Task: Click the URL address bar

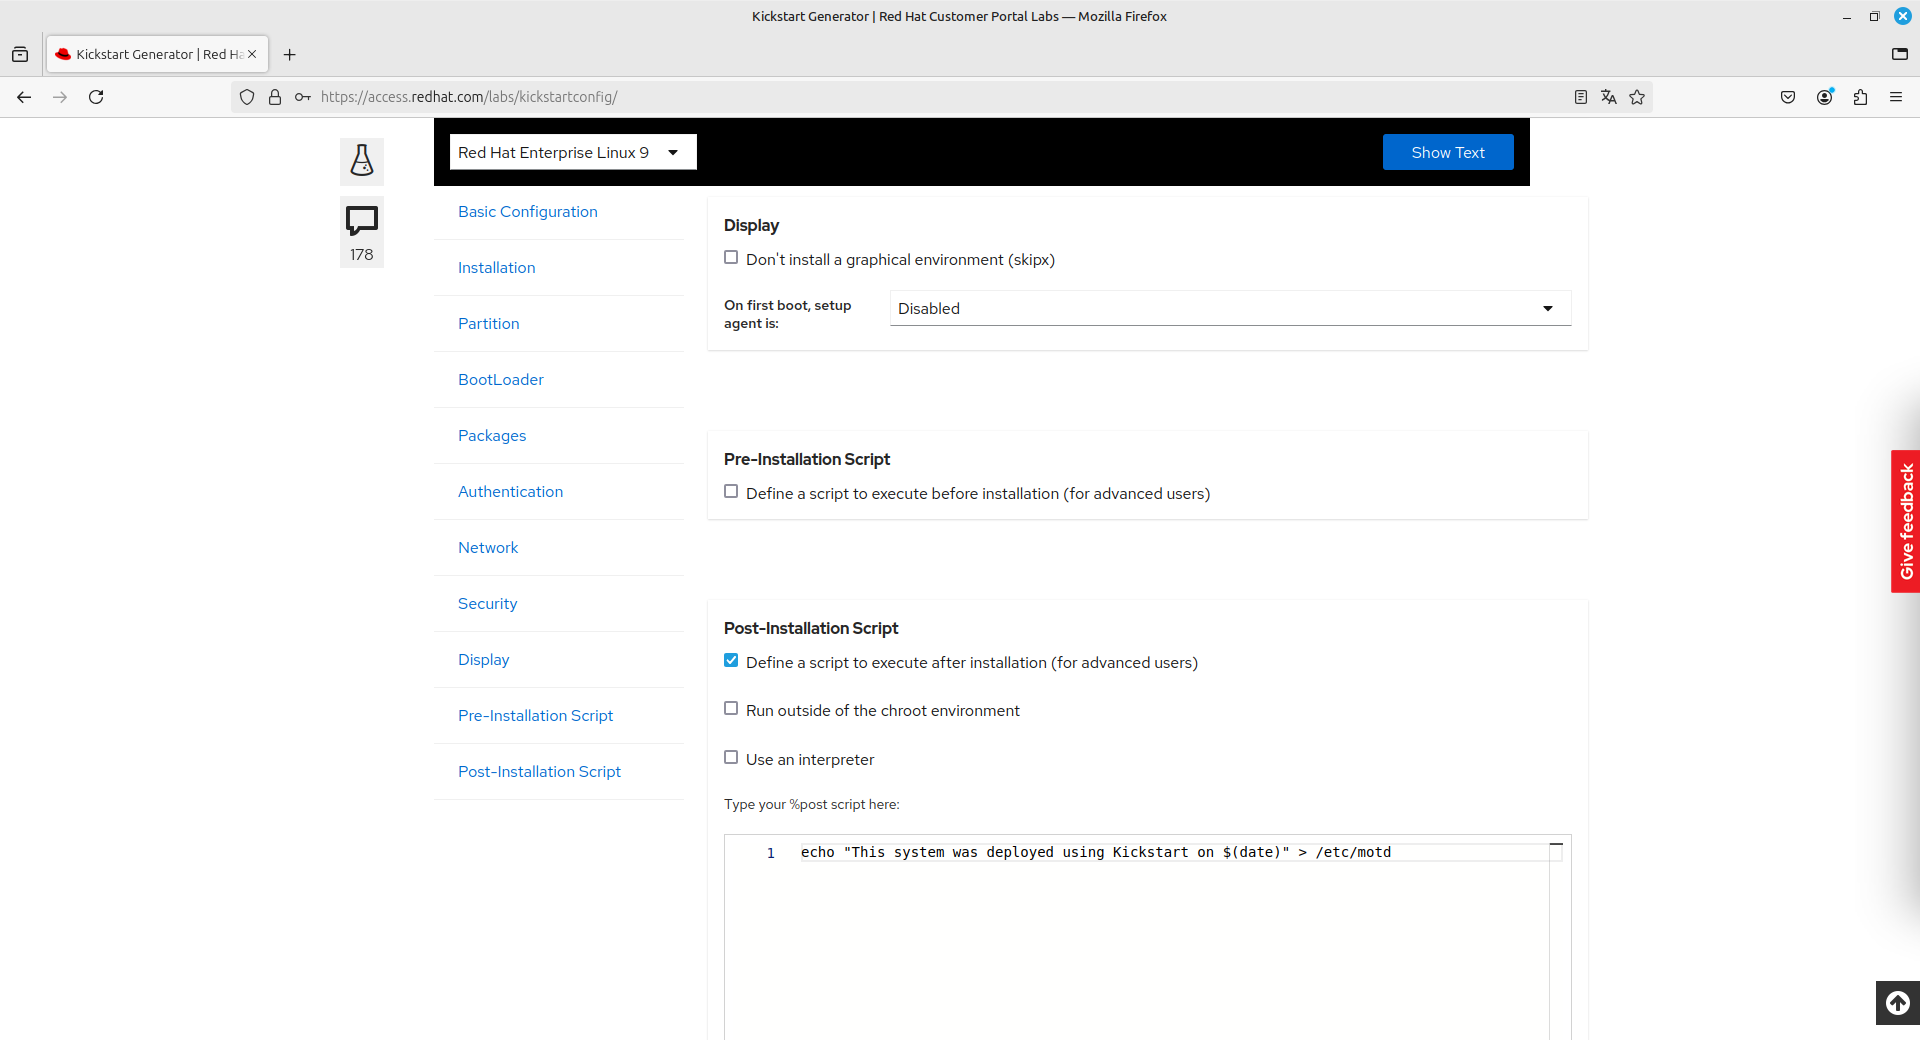Action: pos(940,97)
